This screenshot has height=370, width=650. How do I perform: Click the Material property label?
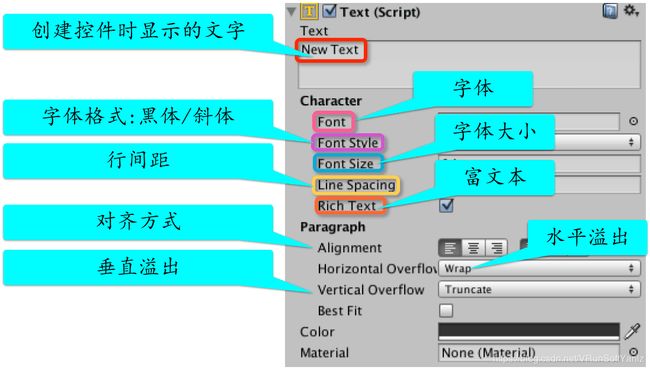[x=325, y=353]
